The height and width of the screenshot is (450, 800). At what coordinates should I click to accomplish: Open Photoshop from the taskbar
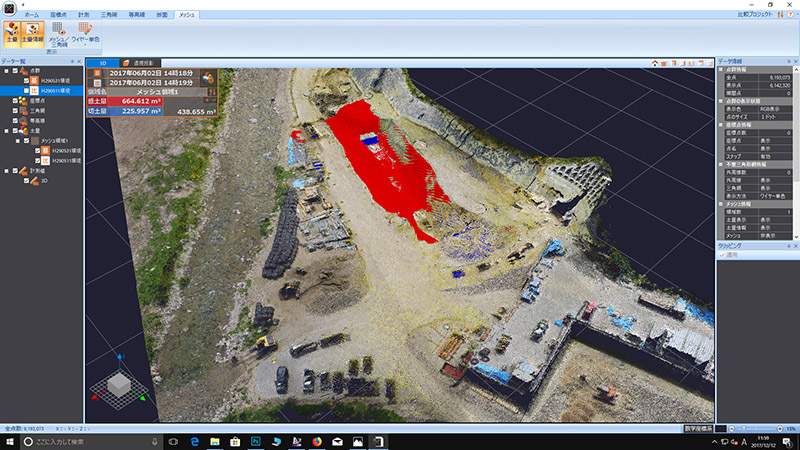pos(256,442)
